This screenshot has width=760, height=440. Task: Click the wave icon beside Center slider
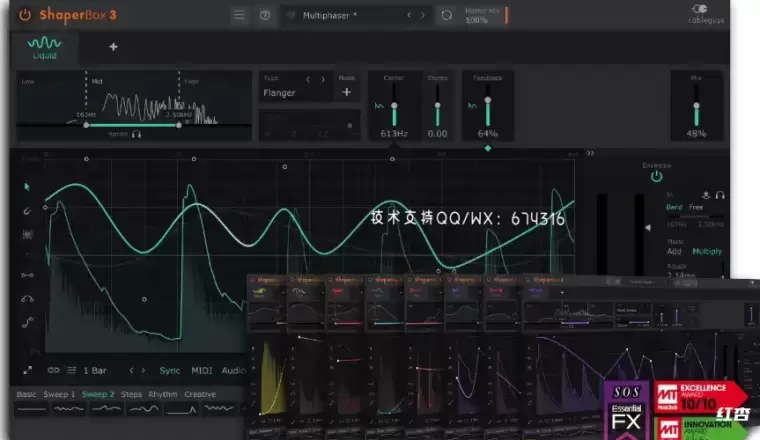click(379, 106)
